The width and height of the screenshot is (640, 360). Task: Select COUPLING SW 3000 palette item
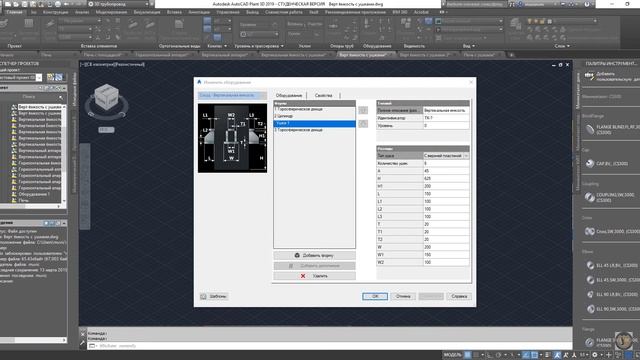click(x=611, y=198)
